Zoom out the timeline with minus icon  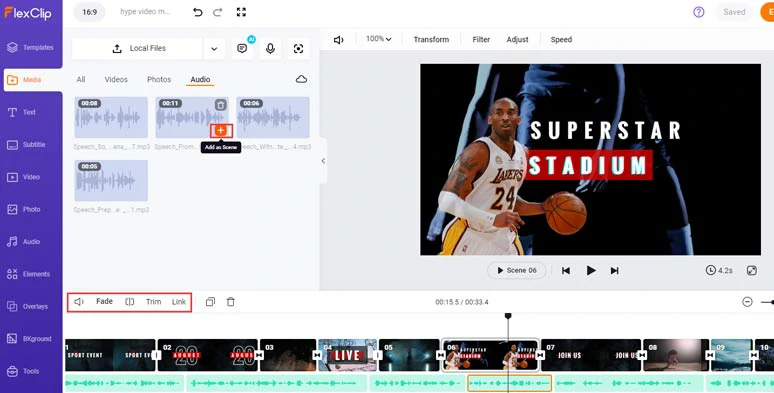[x=747, y=302]
